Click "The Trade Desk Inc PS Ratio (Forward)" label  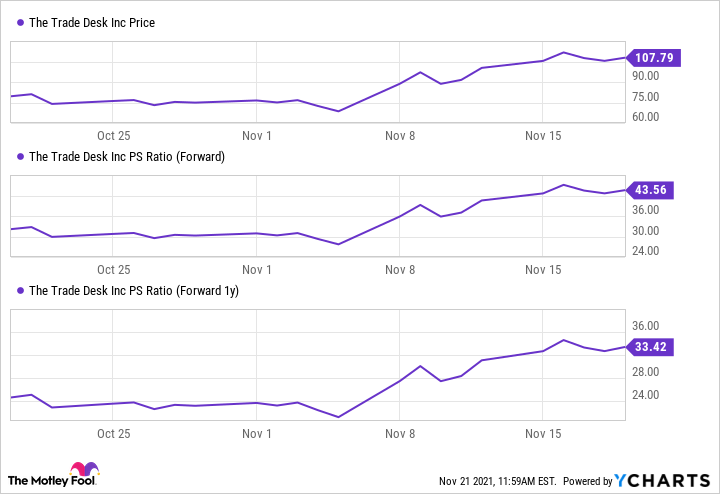click(127, 156)
